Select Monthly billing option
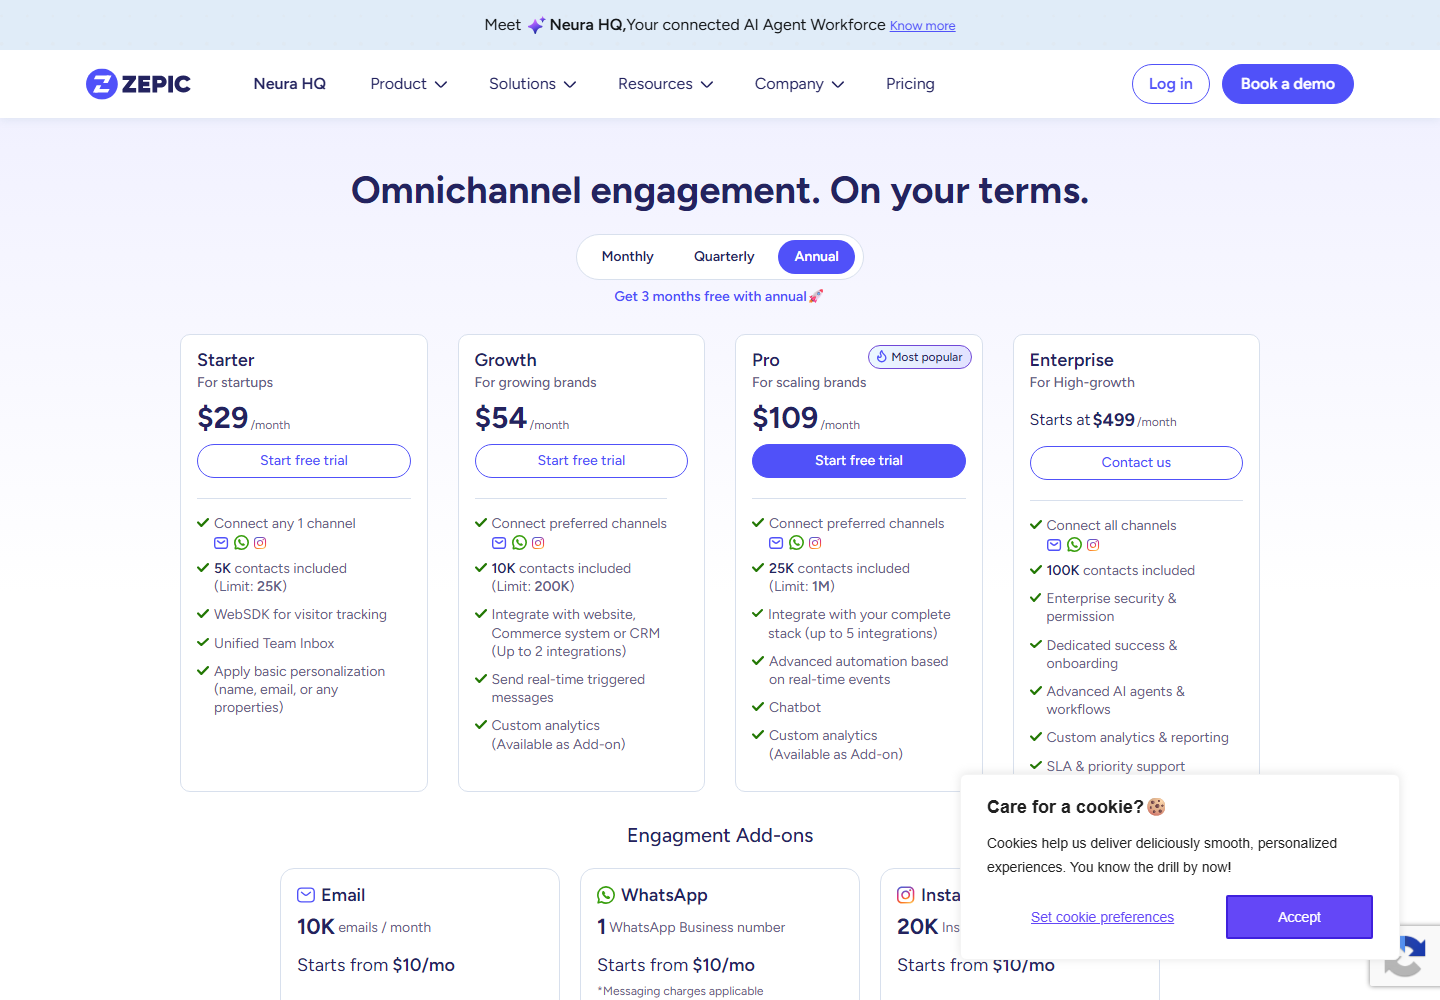Image resolution: width=1440 pixels, height=1000 pixels. pos(627,257)
